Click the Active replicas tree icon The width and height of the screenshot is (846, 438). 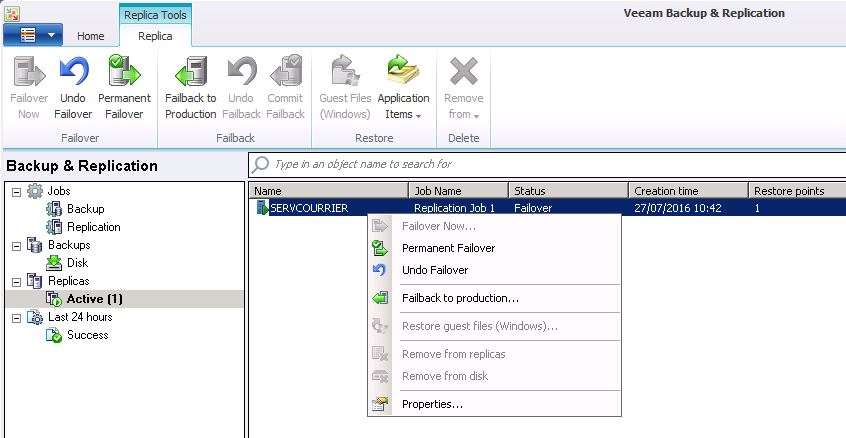click(54, 299)
